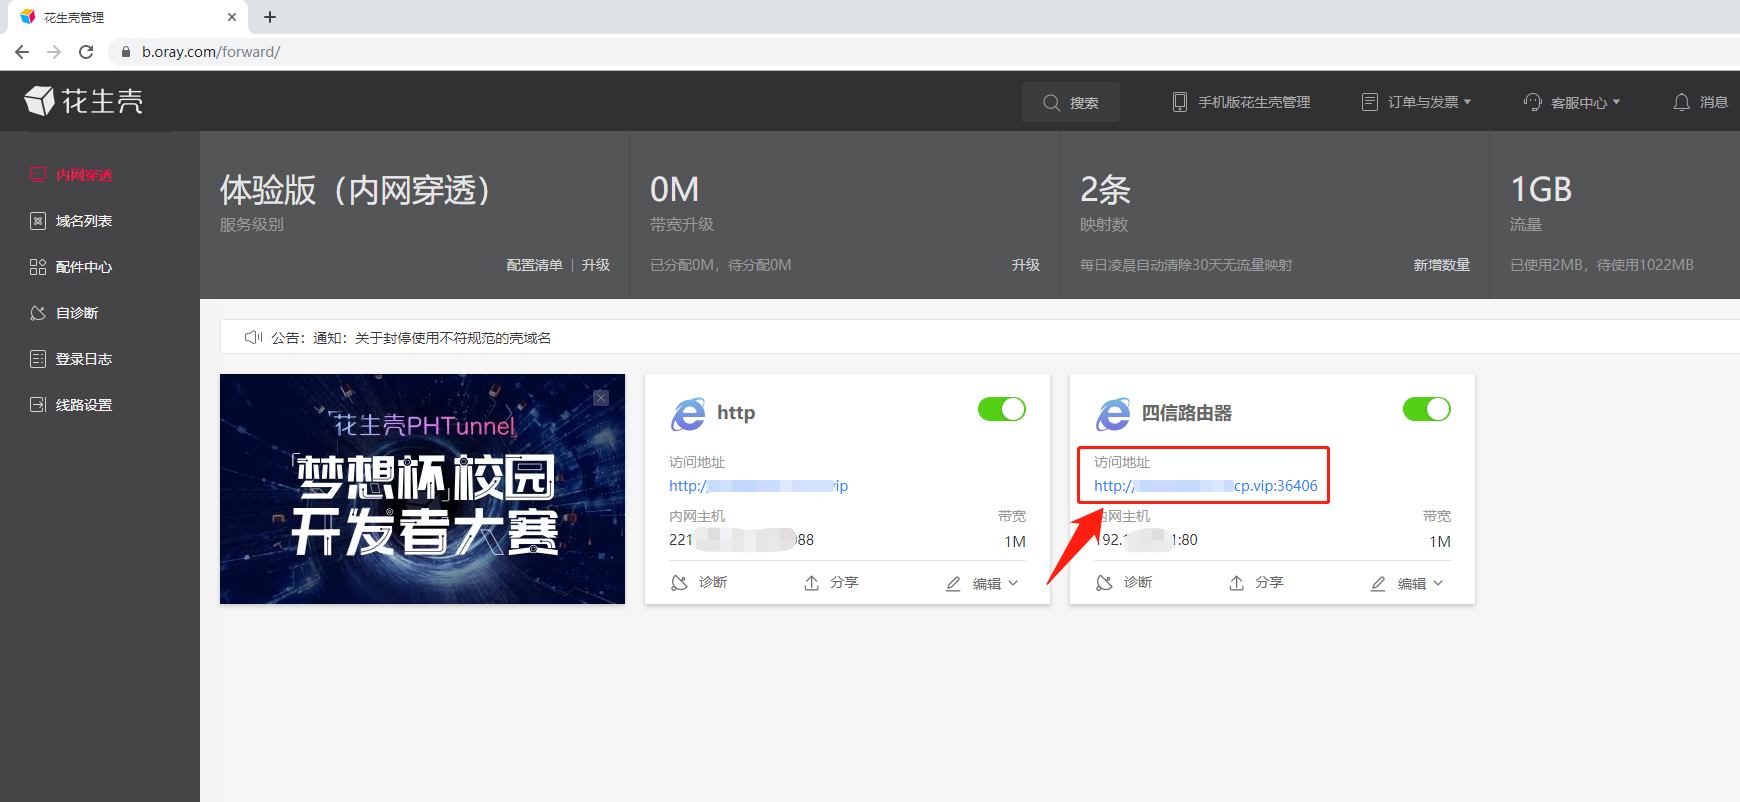
Task: Click 编辑 pencil icon on 四信路由器 card
Action: [x=1378, y=584]
